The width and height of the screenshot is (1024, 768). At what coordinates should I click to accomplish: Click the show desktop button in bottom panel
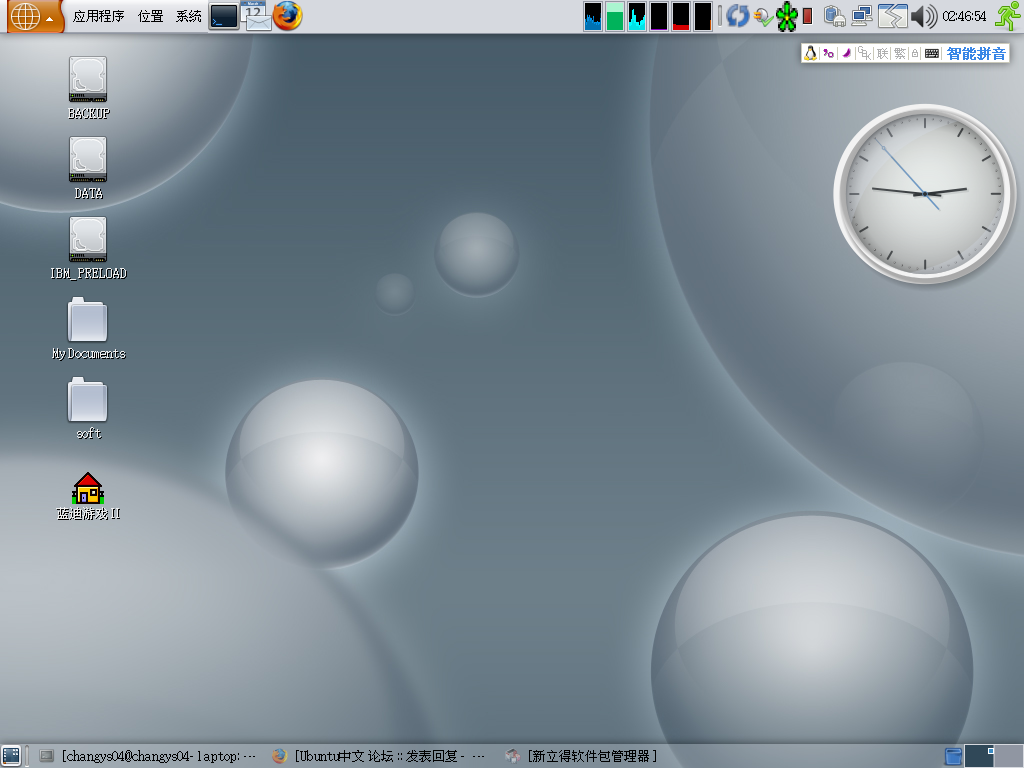tap(11, 756)
